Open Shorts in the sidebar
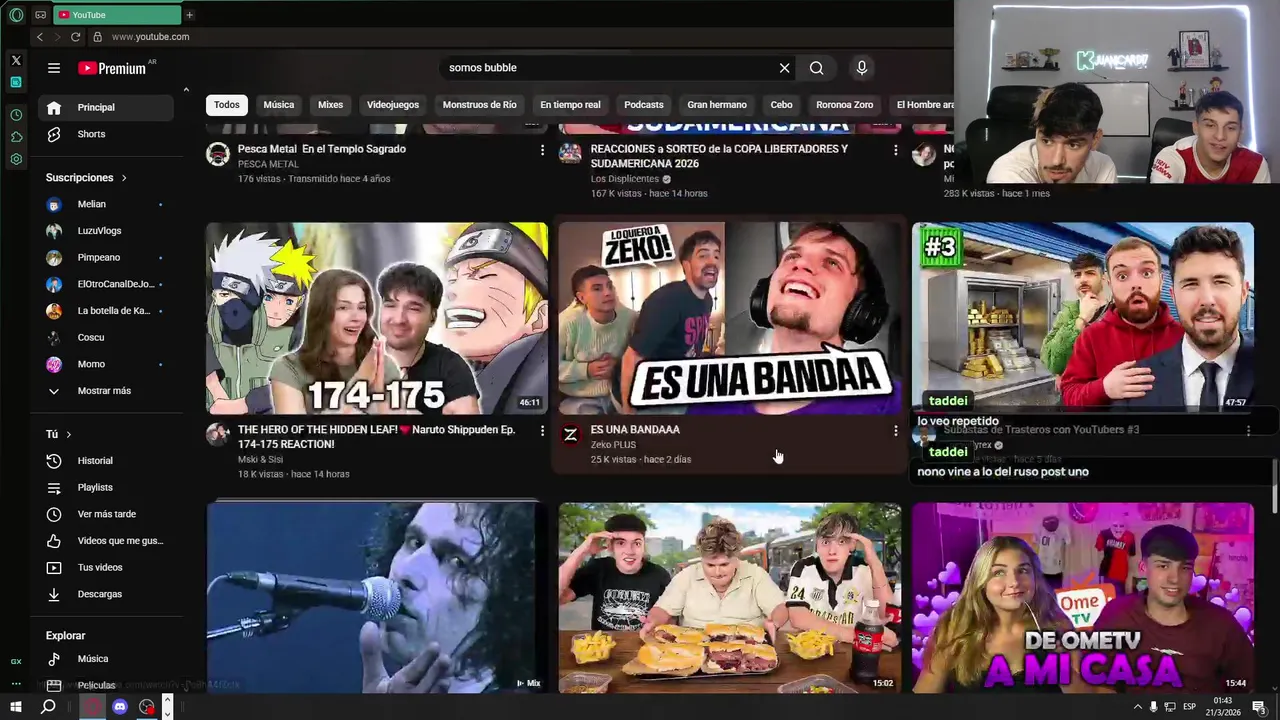The height and width of the screenshot is (720, 1280). pyautogui.click(x=106, y=134)
